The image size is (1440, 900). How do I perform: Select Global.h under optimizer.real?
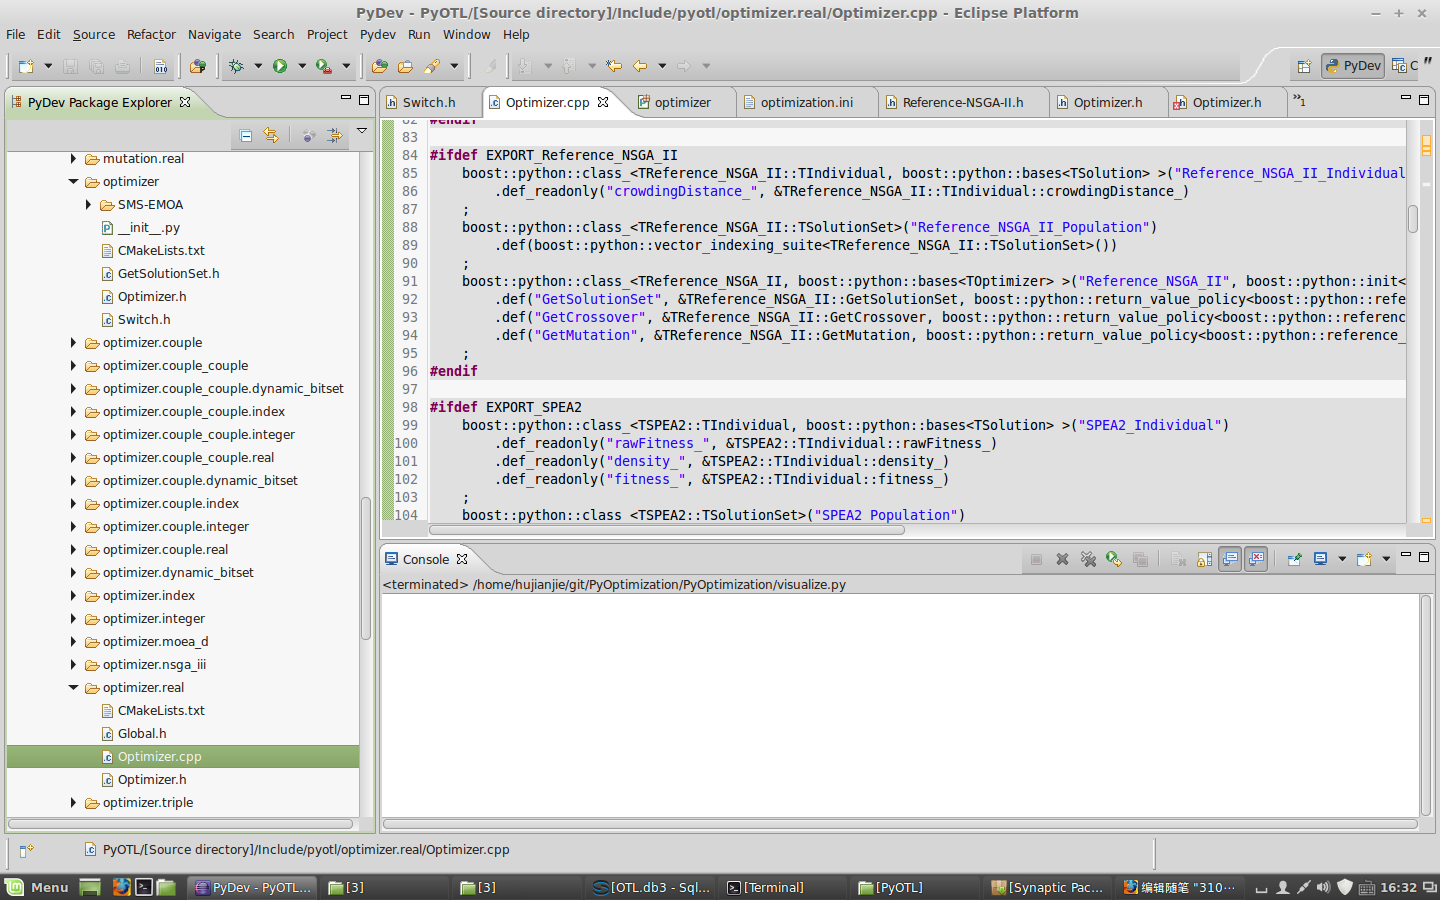[x=142, y=734]
